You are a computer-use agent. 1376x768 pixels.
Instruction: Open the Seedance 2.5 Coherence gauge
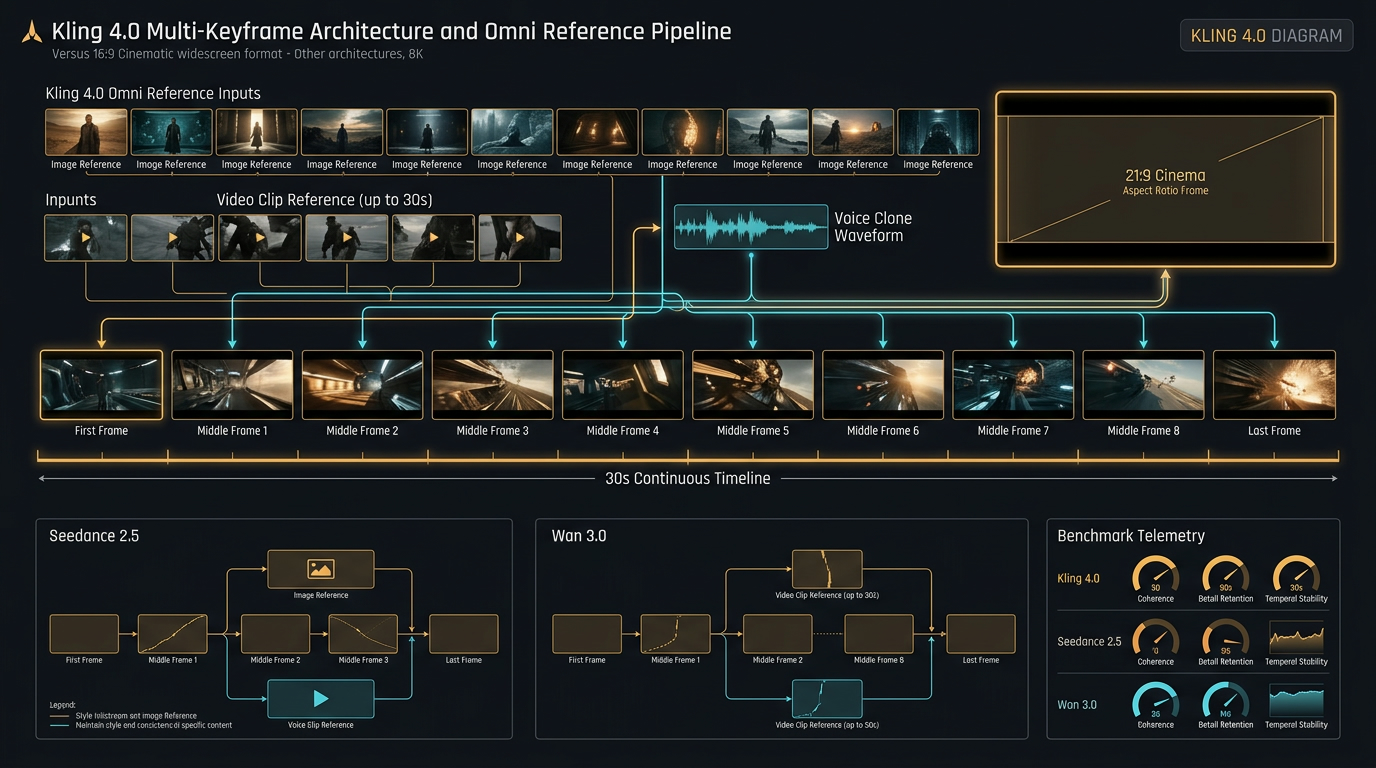(1155, 637)
